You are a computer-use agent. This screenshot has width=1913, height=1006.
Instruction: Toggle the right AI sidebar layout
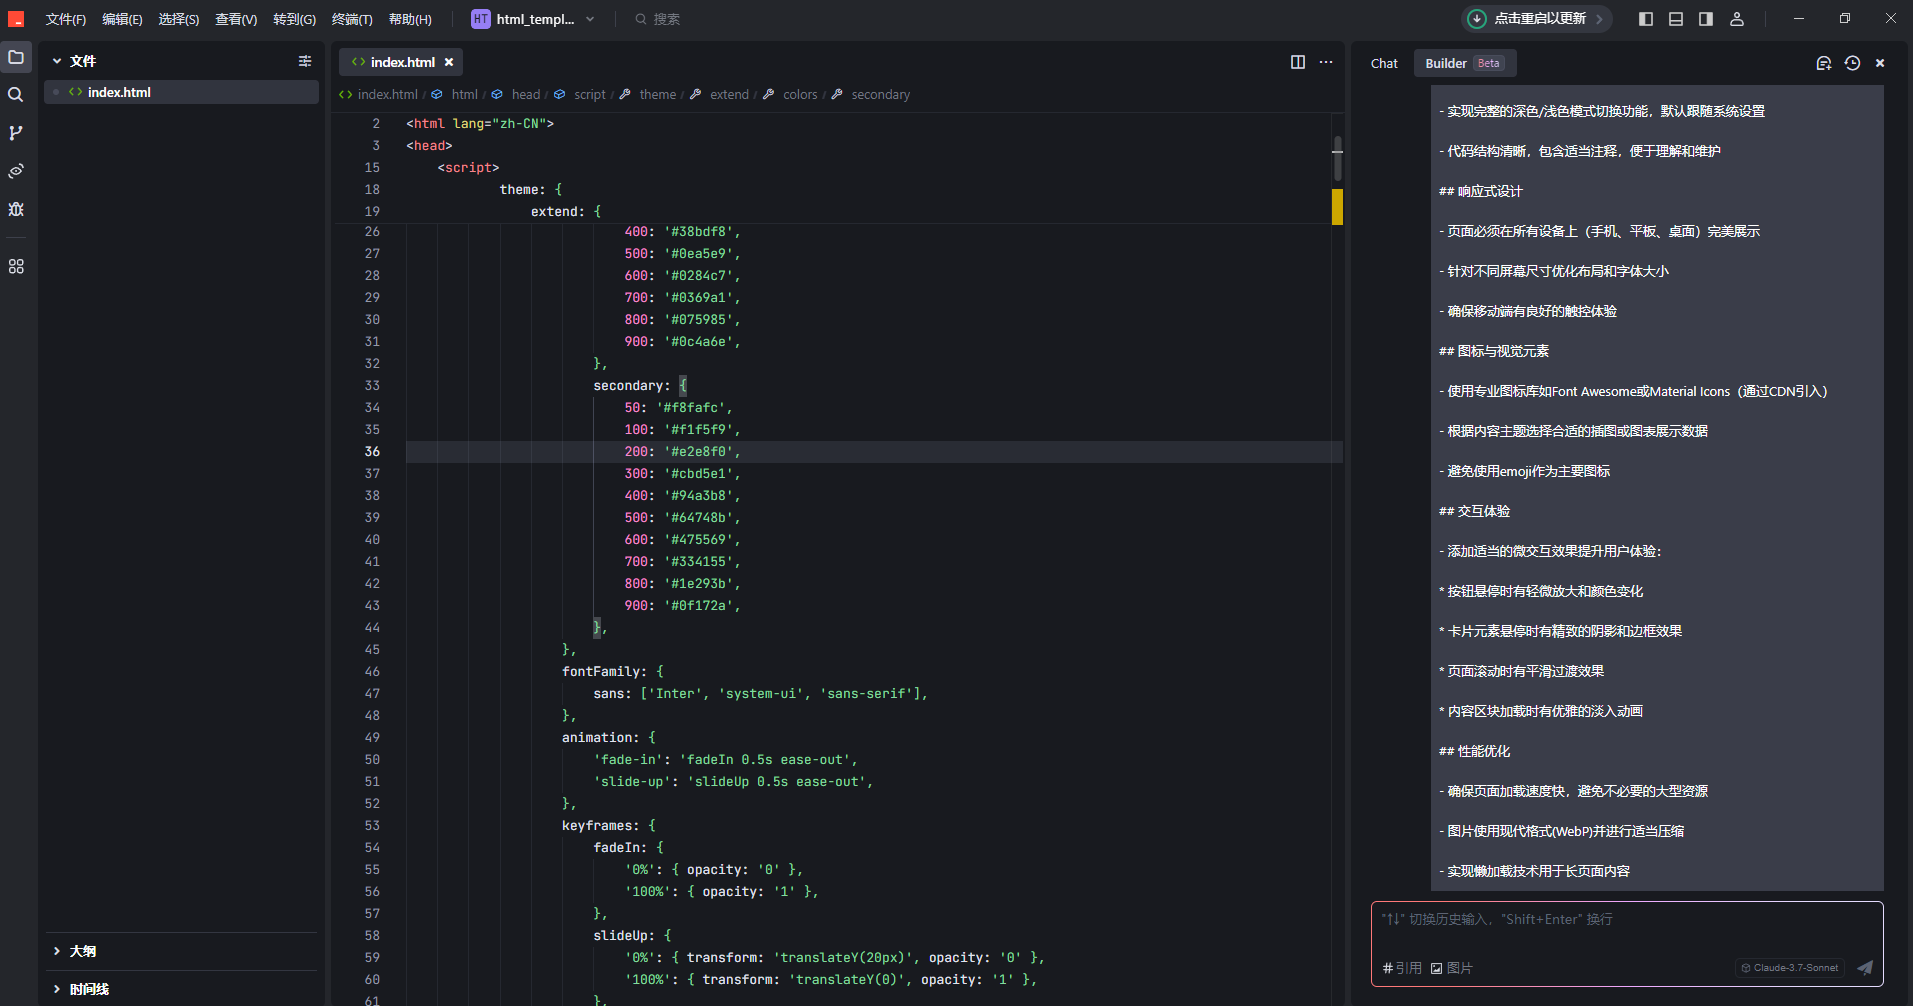tap(1706, 19)
